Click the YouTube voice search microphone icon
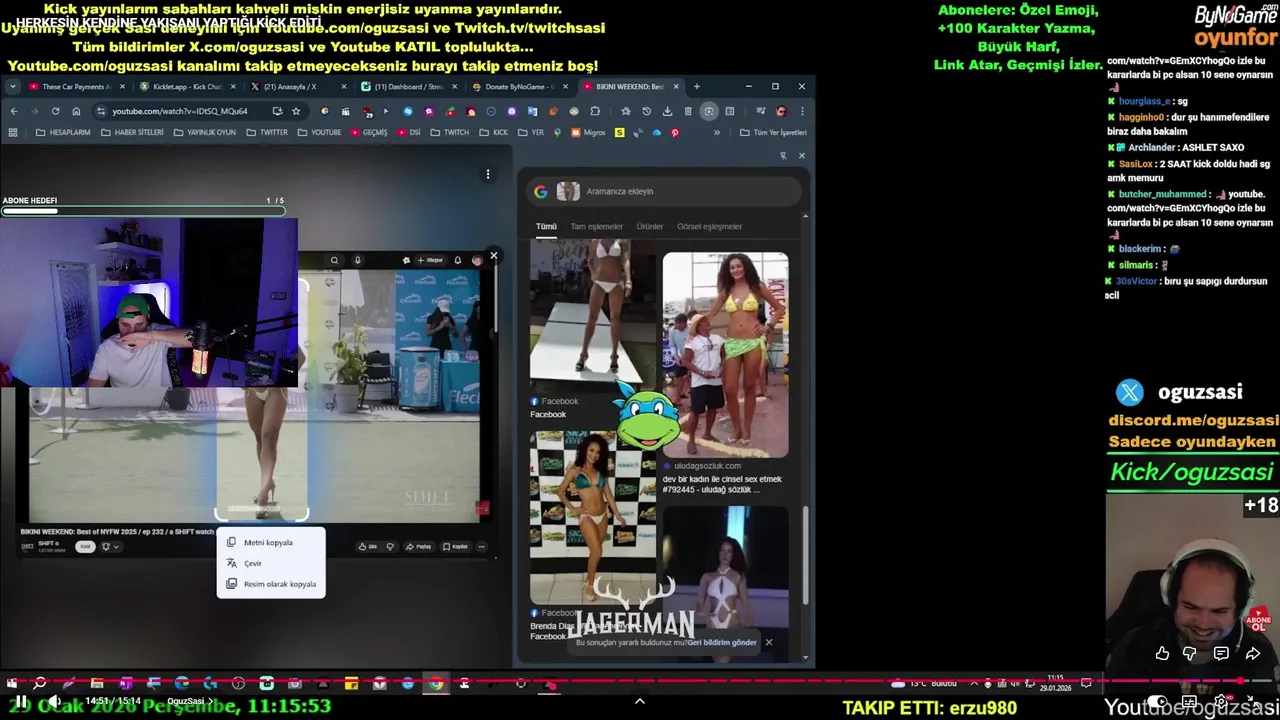1280x720 pixels. [x=357, y=260]
